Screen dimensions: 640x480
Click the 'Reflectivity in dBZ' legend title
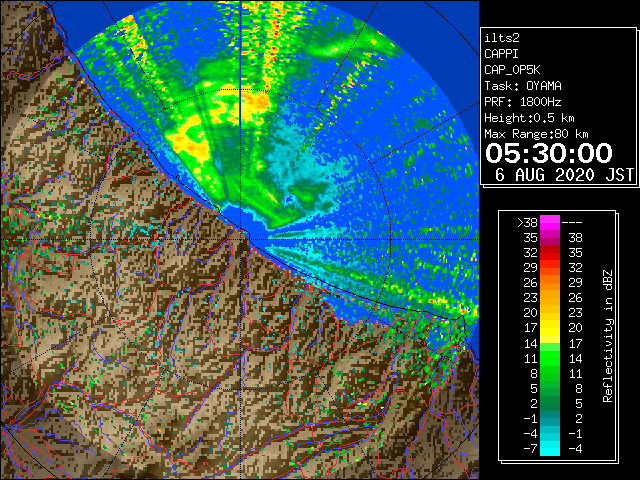click(x=608, y=336)
